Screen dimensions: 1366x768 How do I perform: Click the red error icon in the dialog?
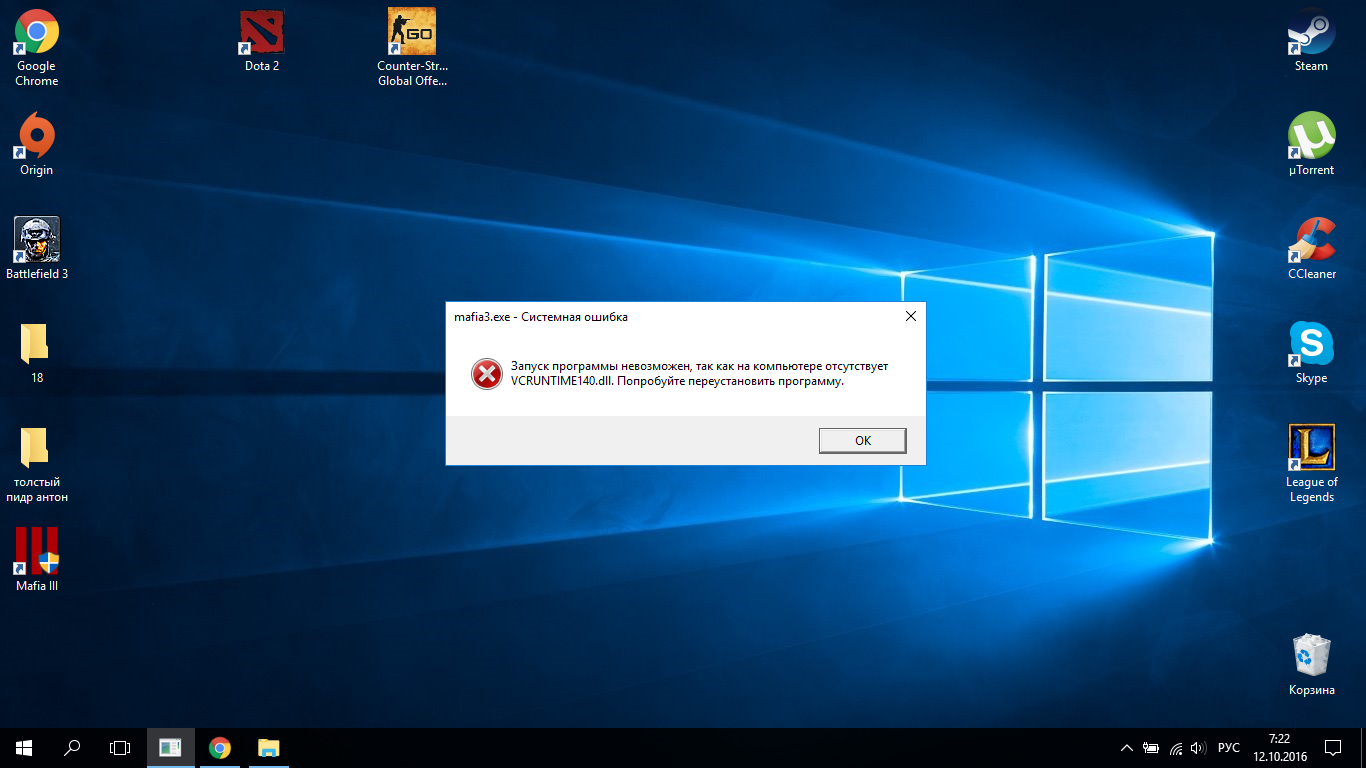click(486, 374)
